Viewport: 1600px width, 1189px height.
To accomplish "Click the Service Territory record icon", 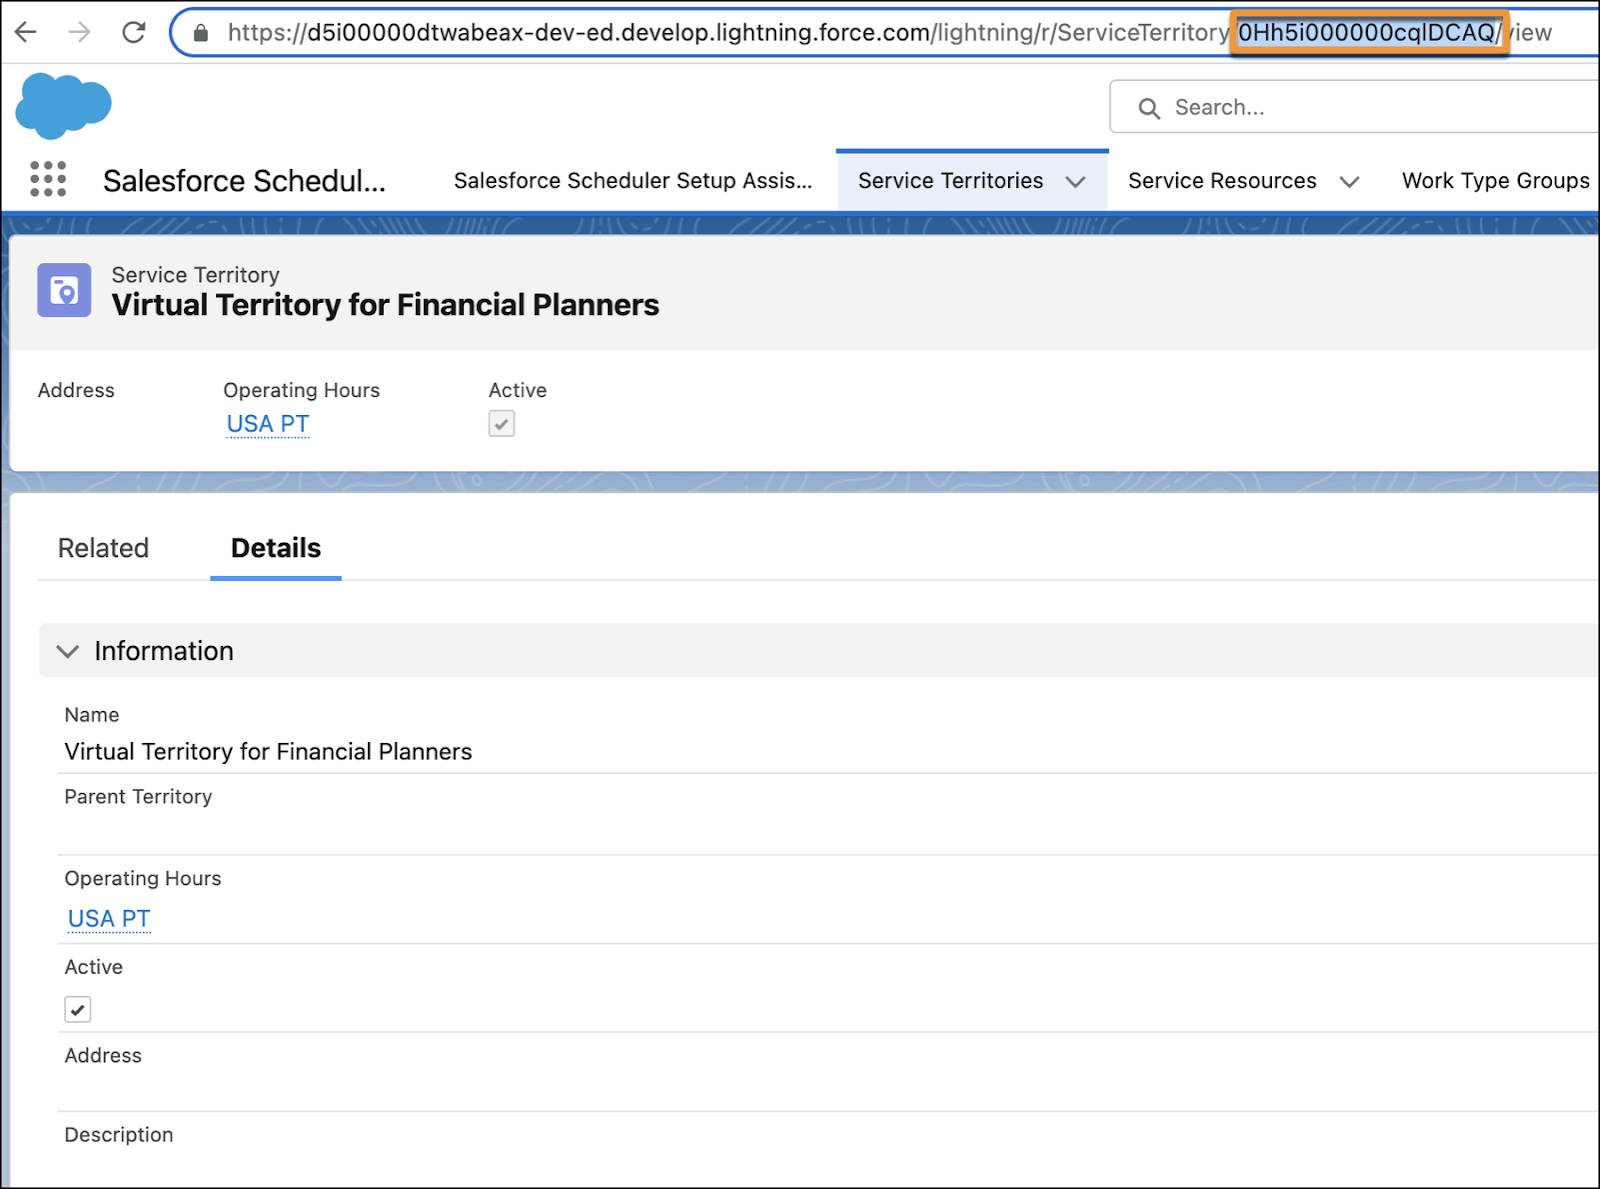I will tap(64, 290).
